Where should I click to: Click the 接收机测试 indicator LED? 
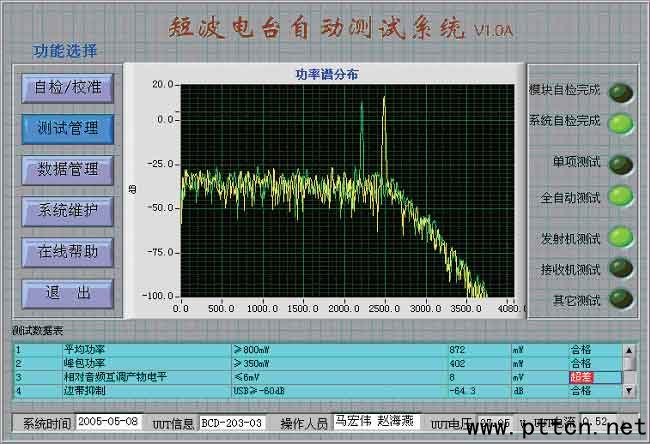pos(621,267)
